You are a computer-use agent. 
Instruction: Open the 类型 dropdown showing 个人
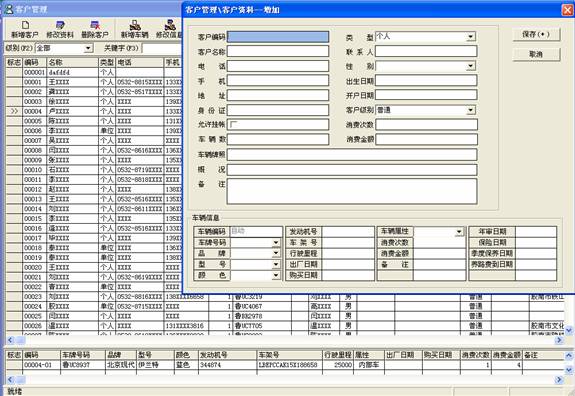tap(470, 37)
